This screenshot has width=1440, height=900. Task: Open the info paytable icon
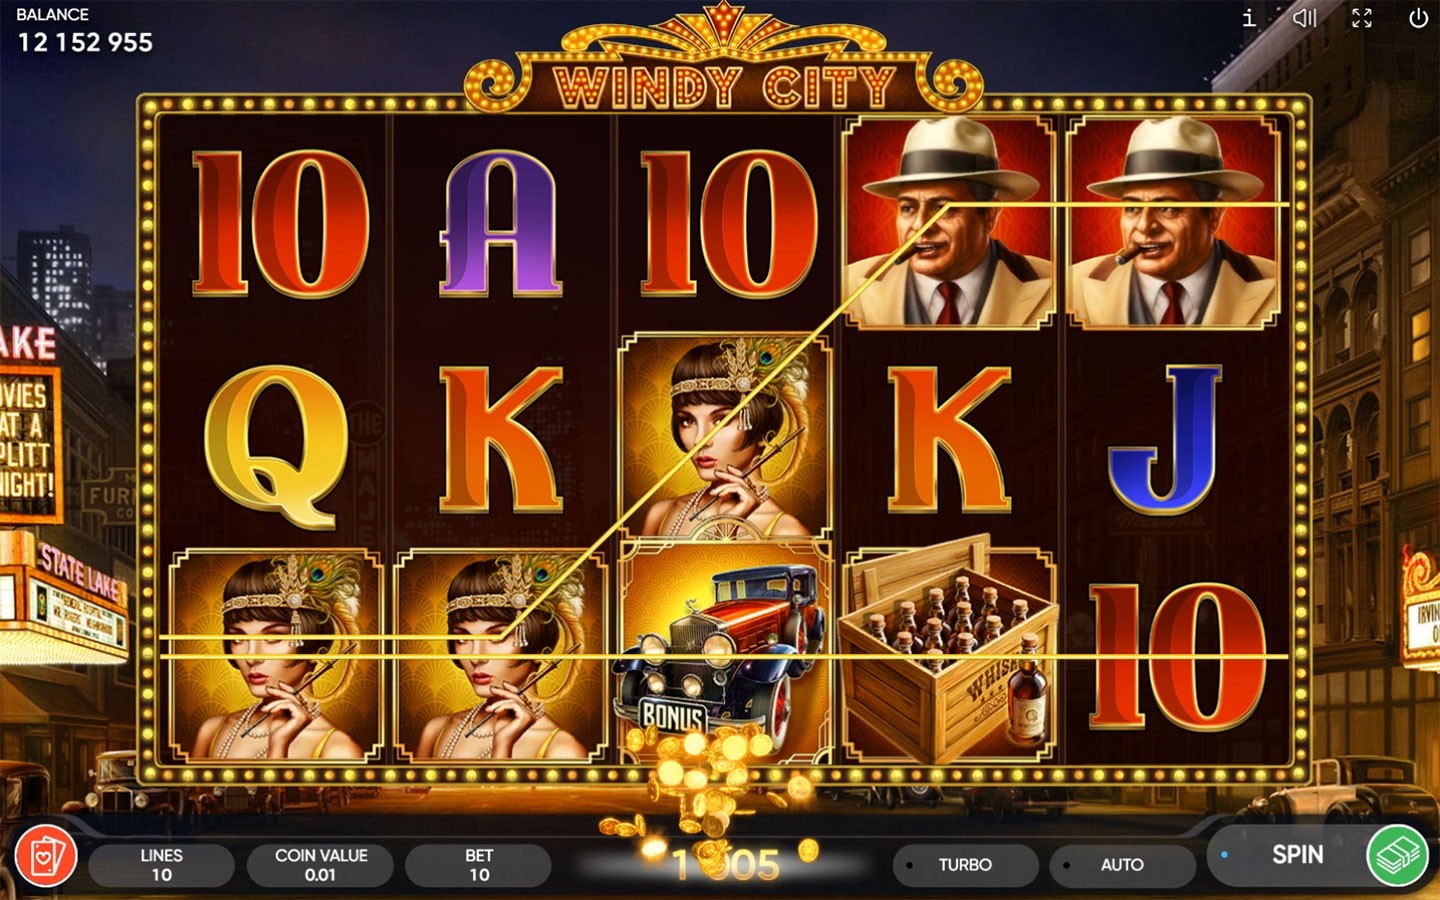(x=1248, y=18)
